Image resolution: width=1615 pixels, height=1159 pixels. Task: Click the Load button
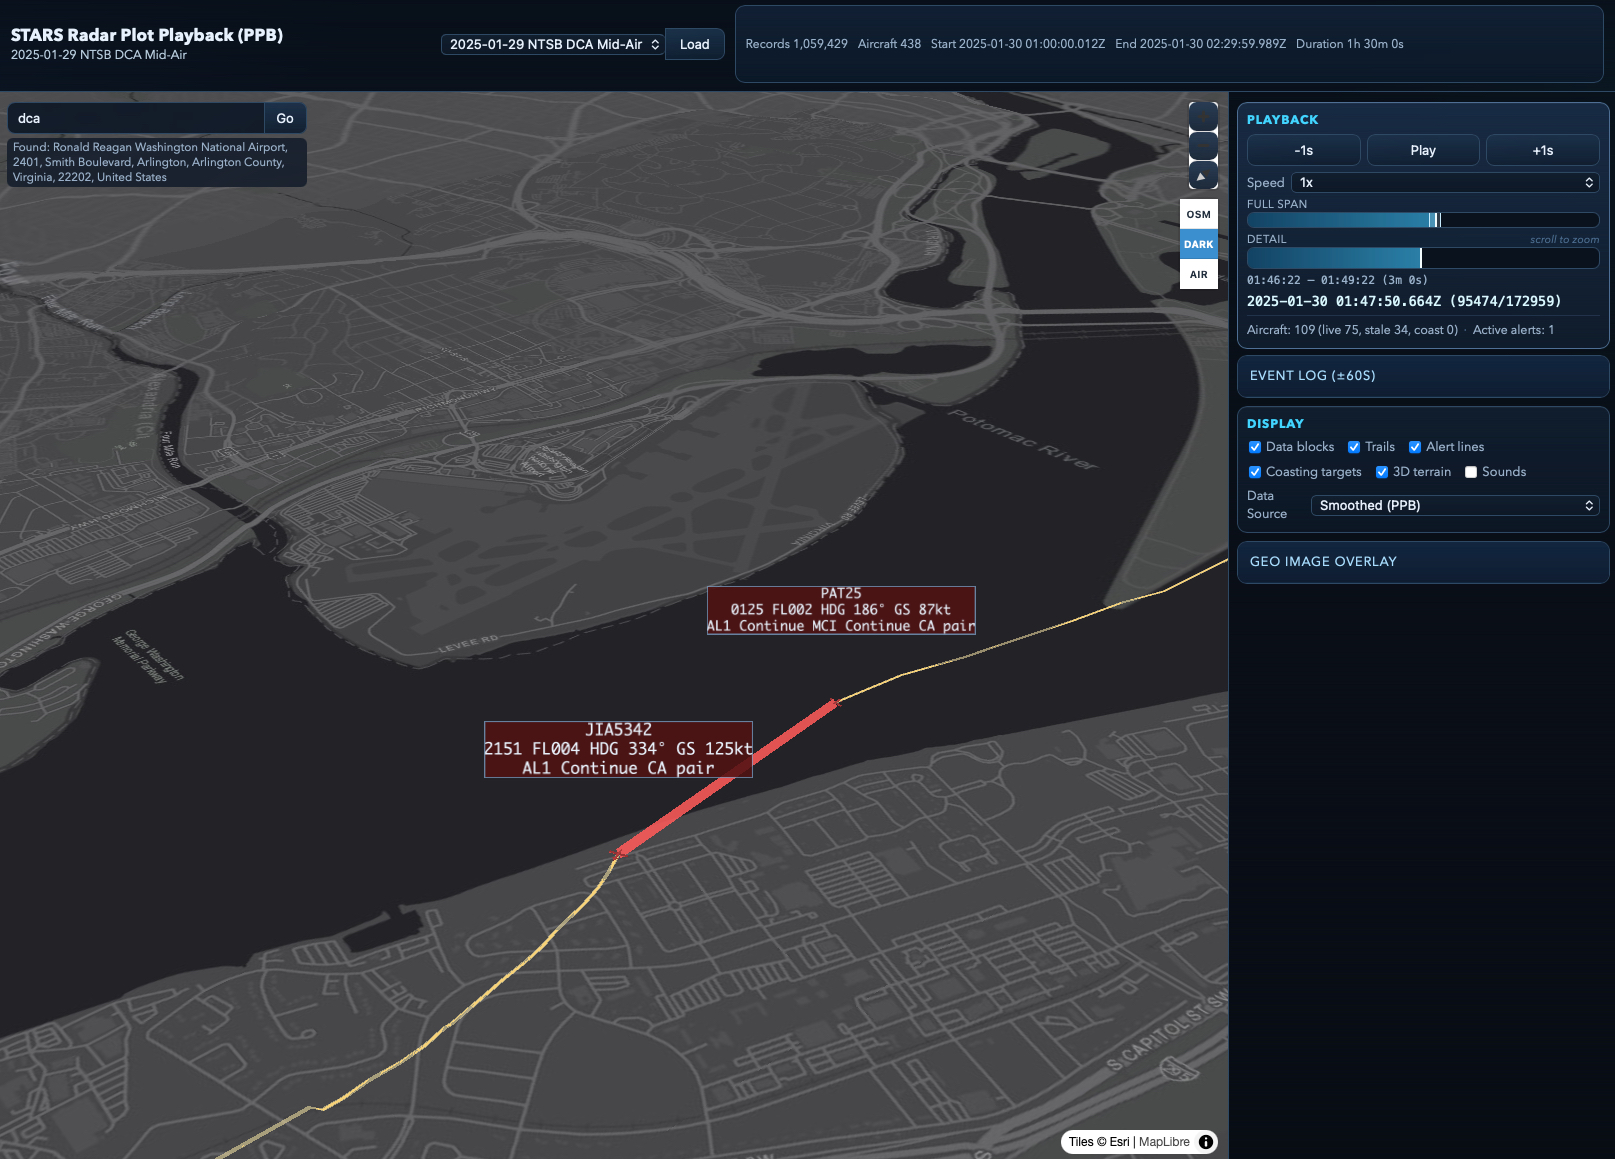click(694, 44)
